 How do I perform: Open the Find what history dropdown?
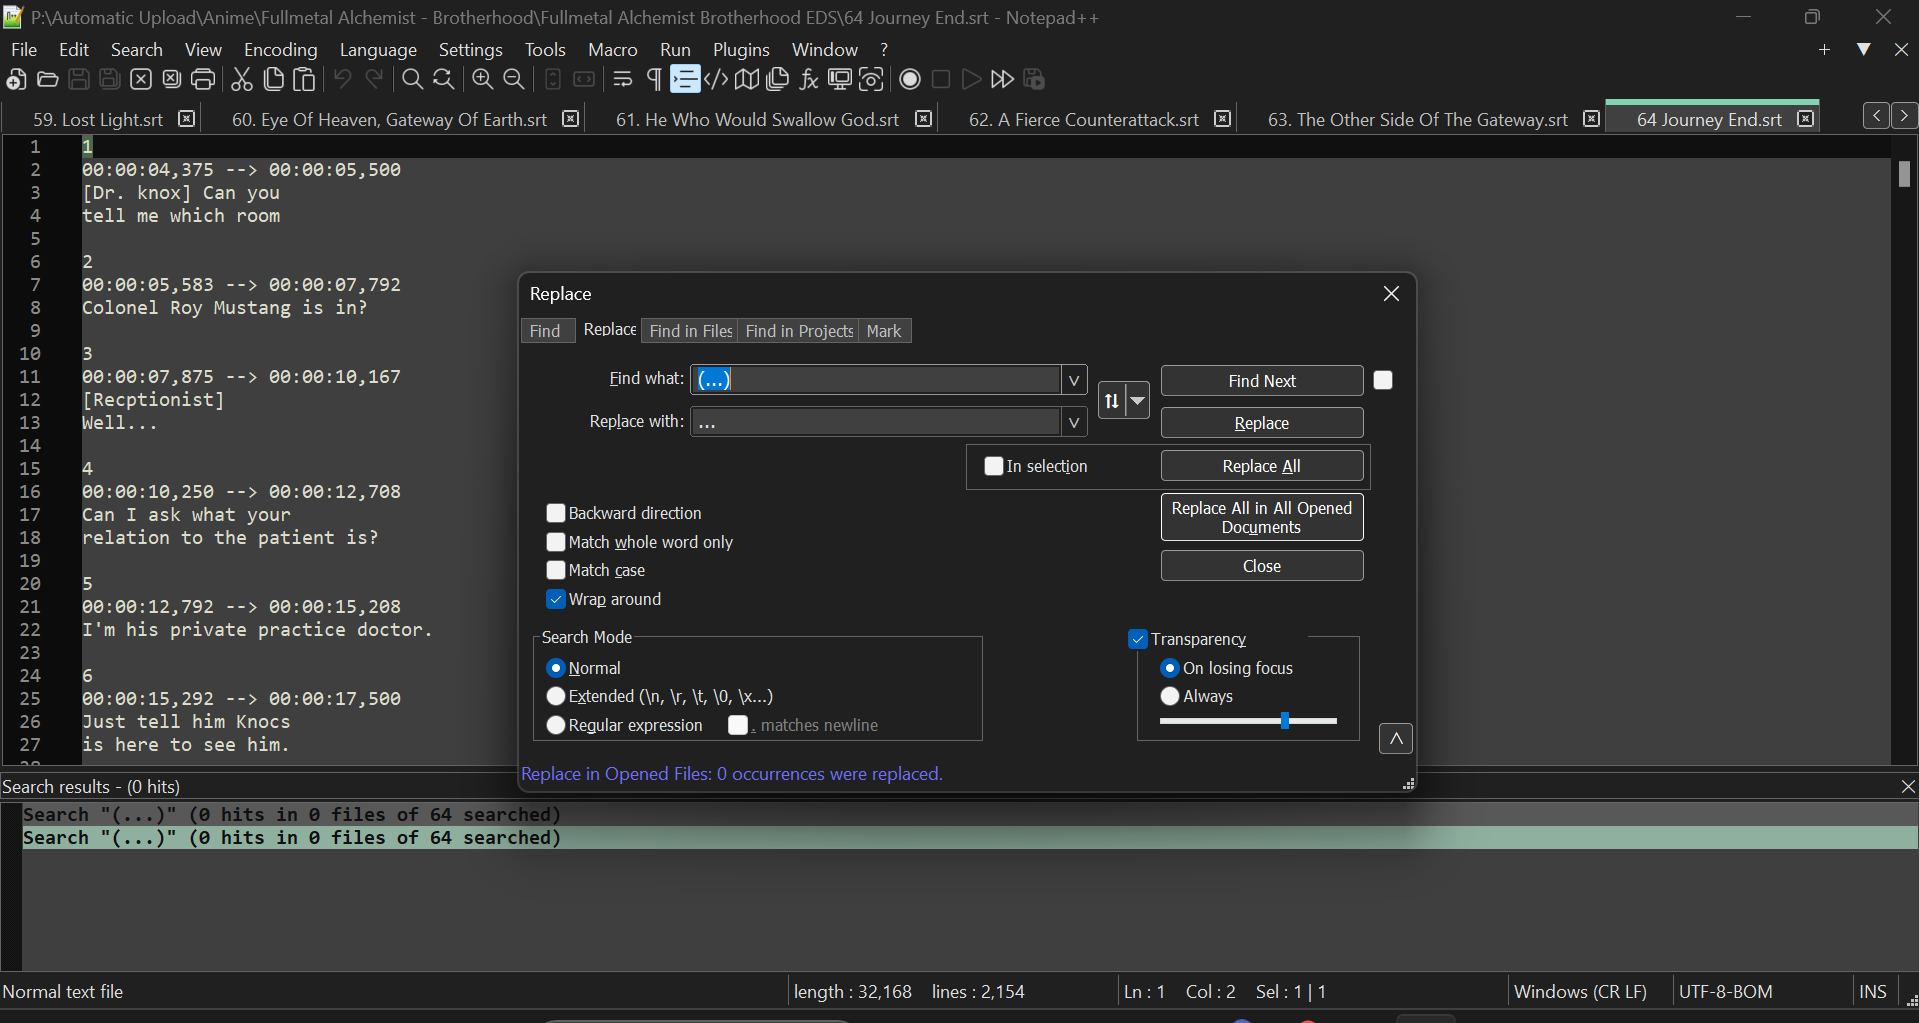pyautogui.click(x=1073, y=379)
